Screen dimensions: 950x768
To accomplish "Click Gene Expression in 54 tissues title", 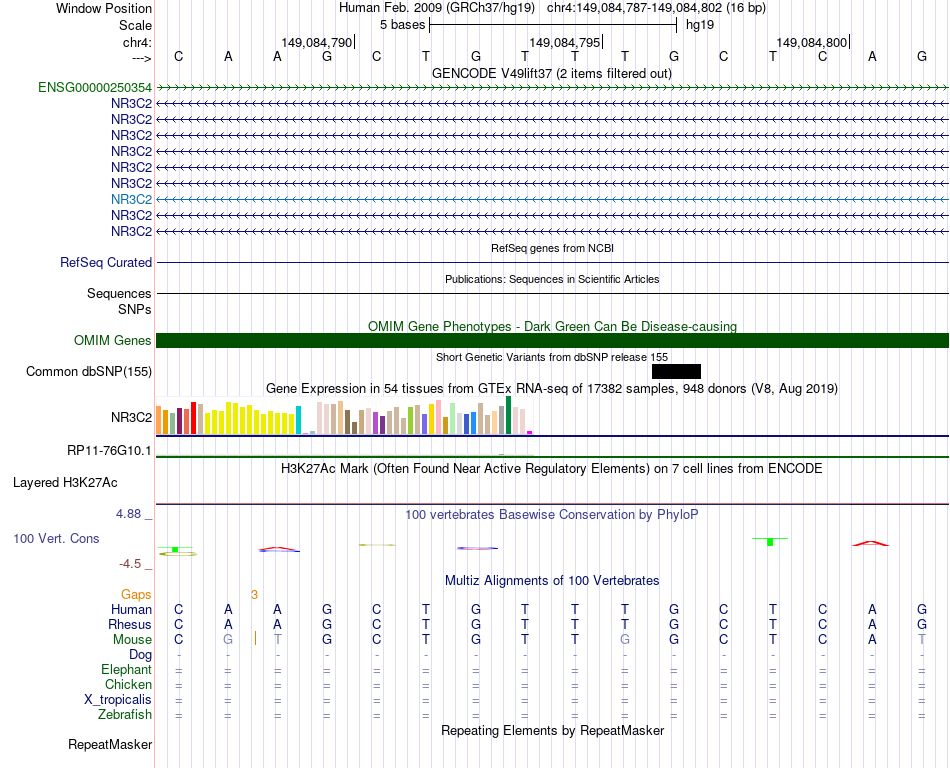I will pyautogui.click(x=552, y=389).
